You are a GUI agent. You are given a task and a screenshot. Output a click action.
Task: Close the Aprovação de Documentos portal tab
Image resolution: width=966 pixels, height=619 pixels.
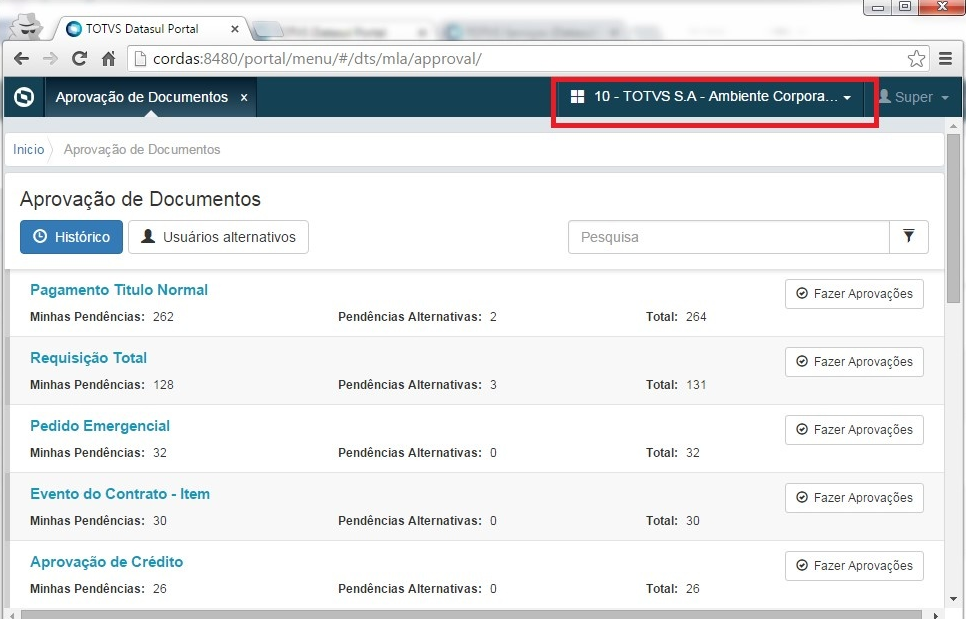coord(244,97)
